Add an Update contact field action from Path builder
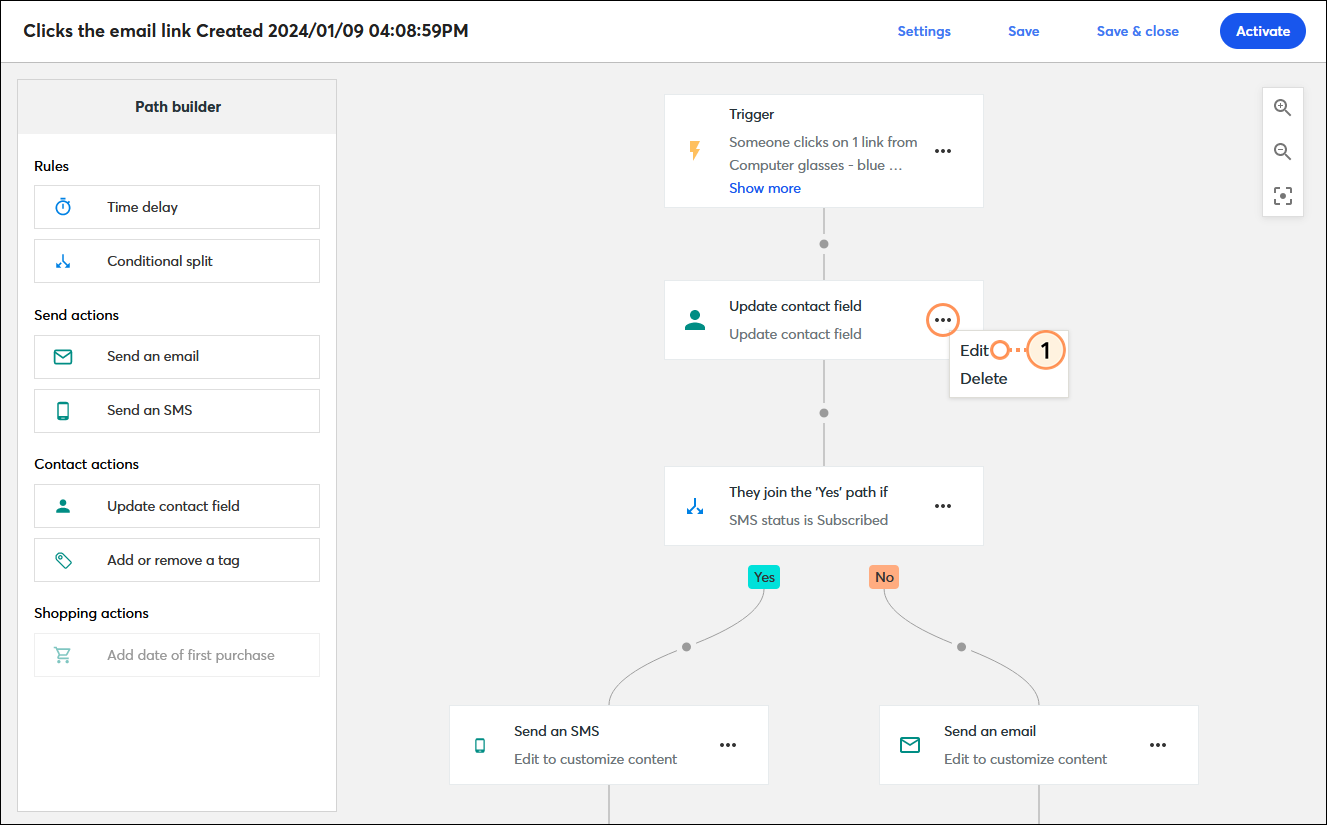 177,506
